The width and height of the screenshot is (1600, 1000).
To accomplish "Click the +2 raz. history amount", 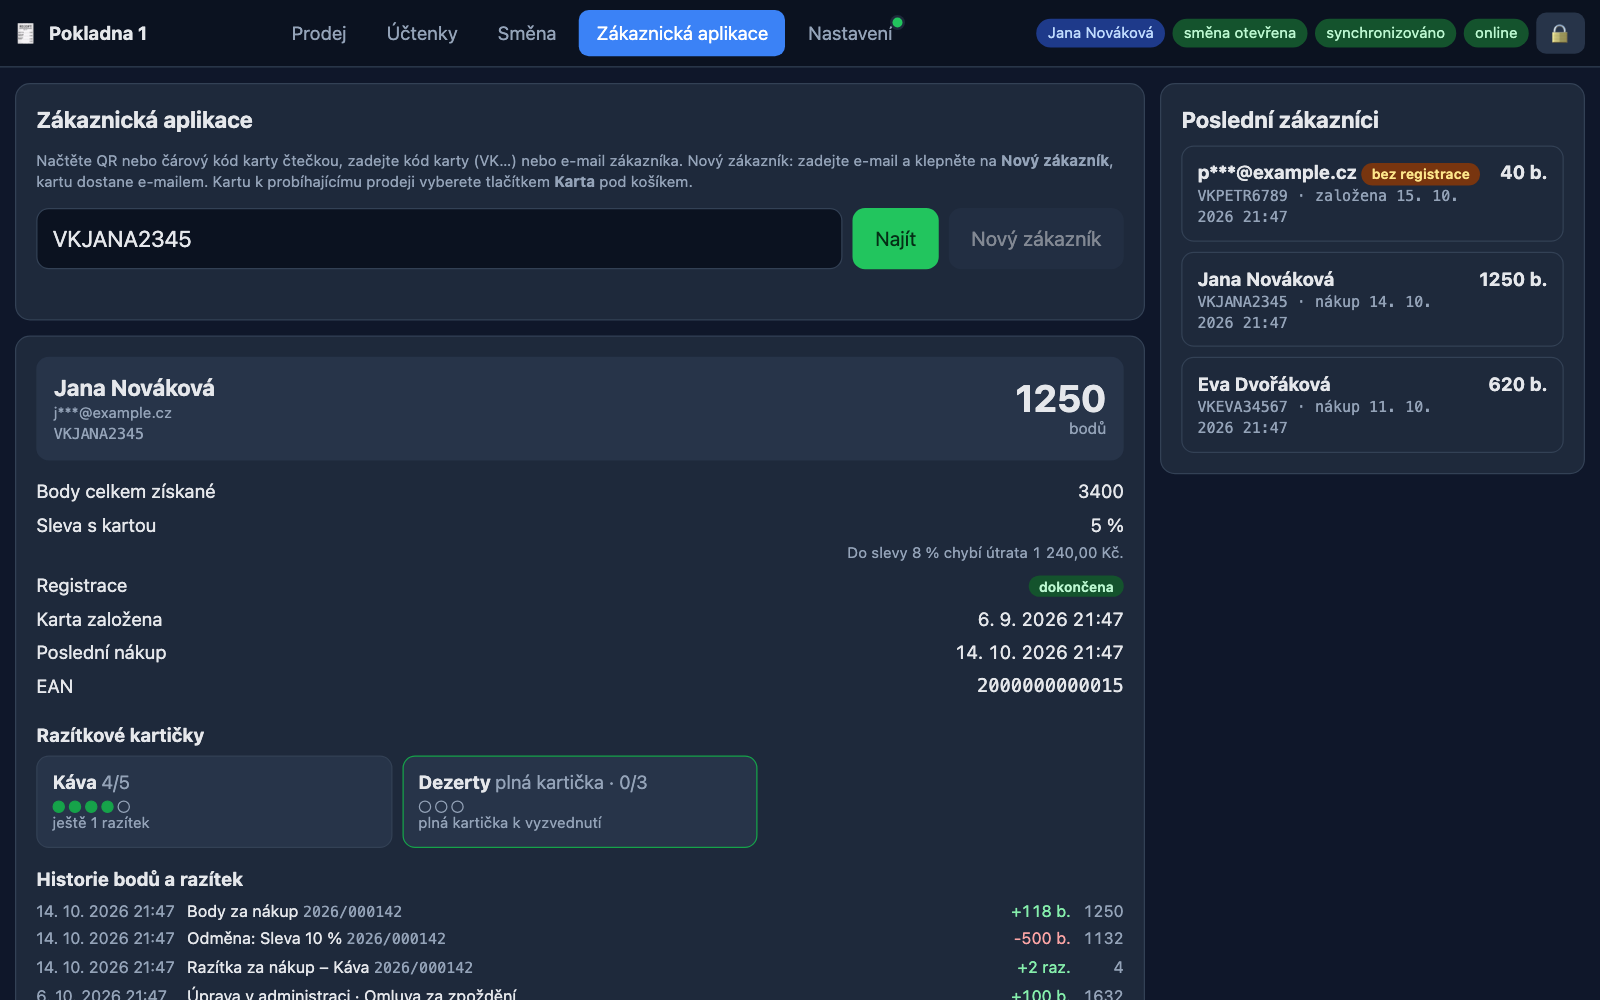I will [x=1044, y=968].
